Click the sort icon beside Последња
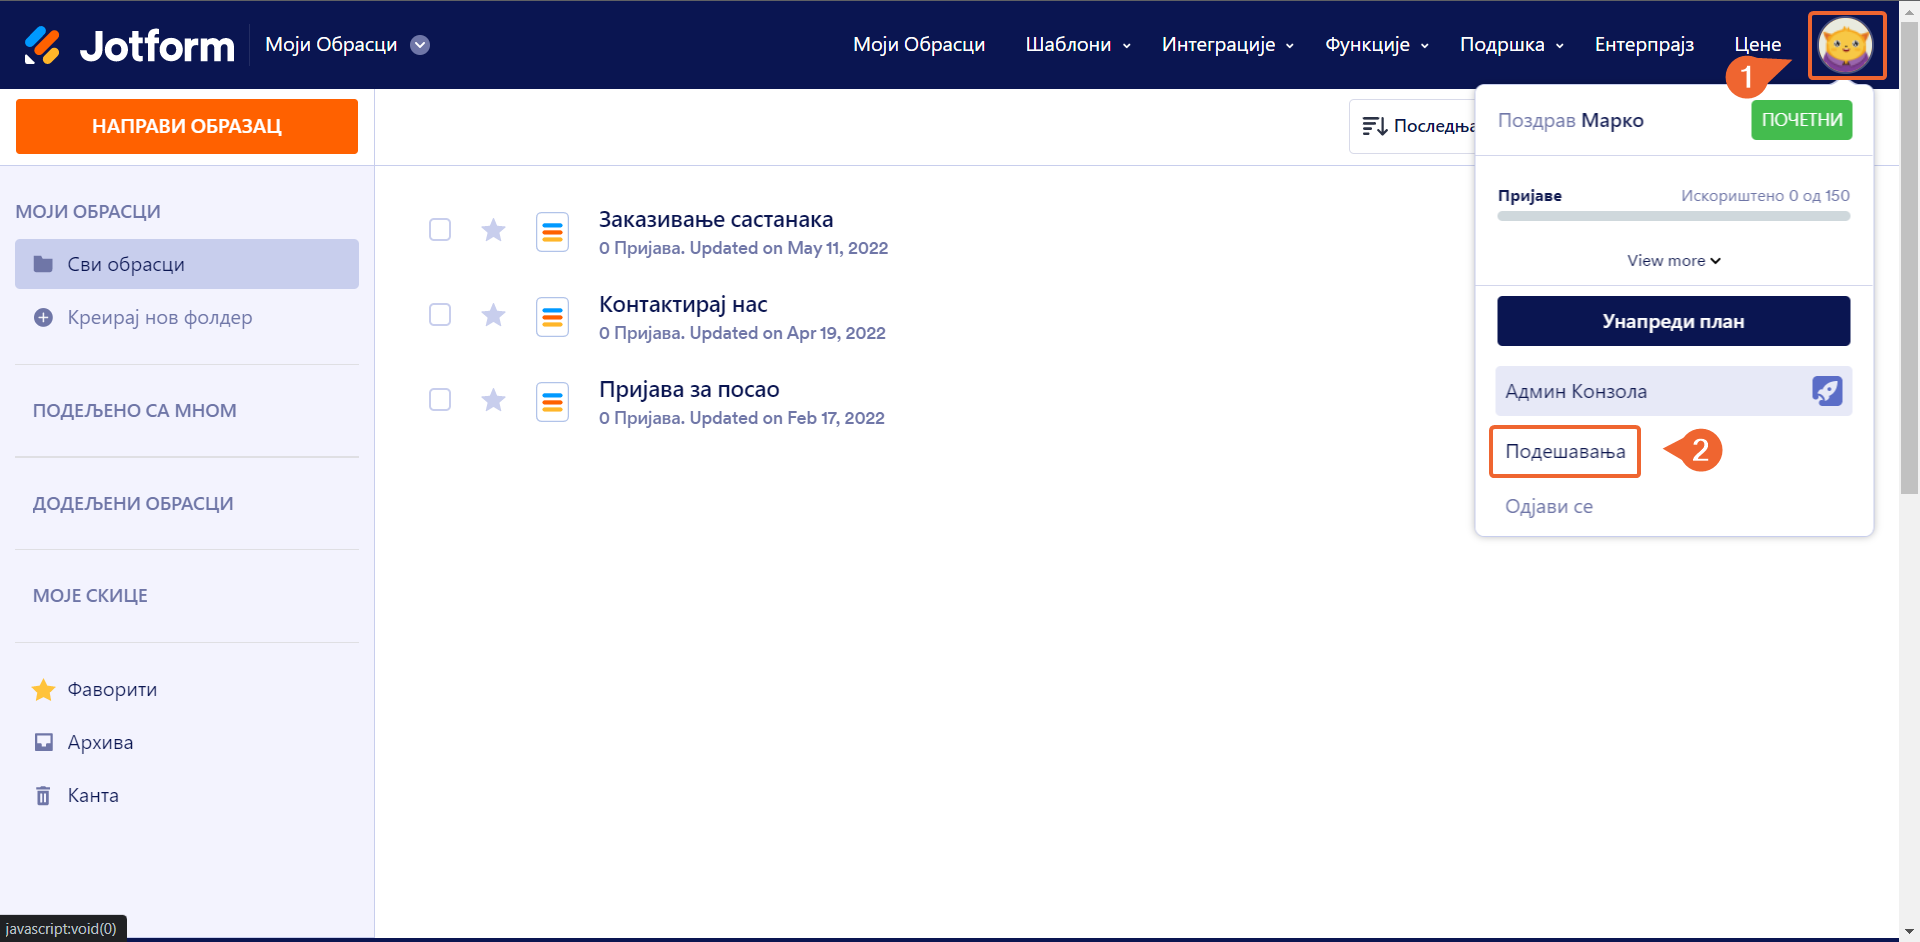1920x942 pixels. point(1374,126)
